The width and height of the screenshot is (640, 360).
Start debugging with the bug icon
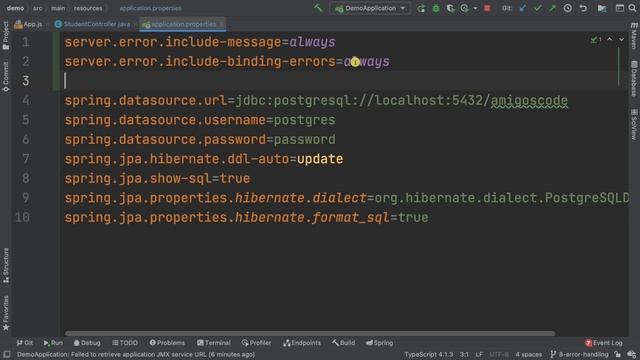[x=436, y=8]
